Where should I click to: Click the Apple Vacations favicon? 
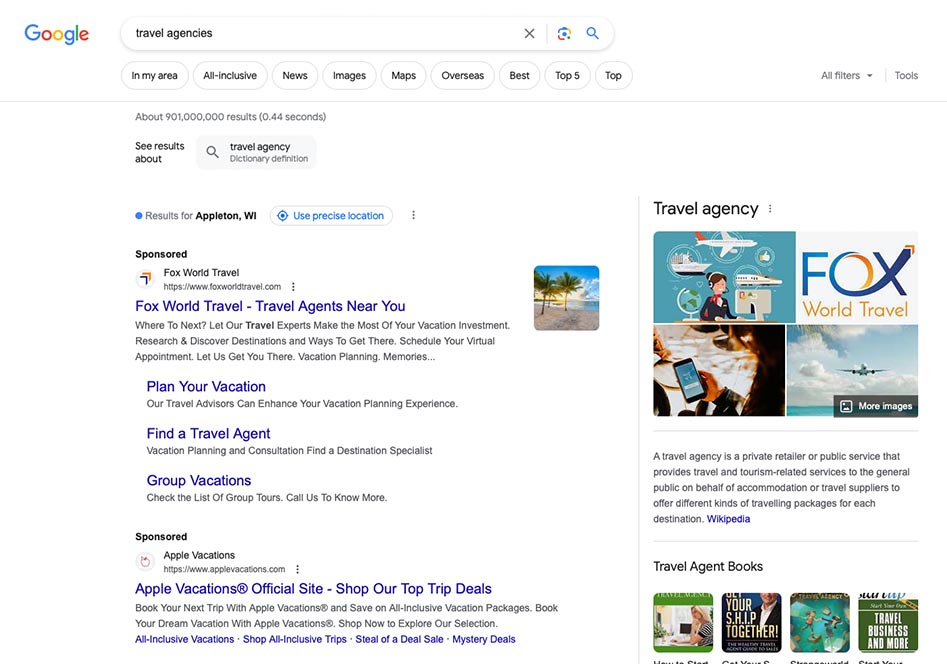pyautogui.click(x=145, y=562)
